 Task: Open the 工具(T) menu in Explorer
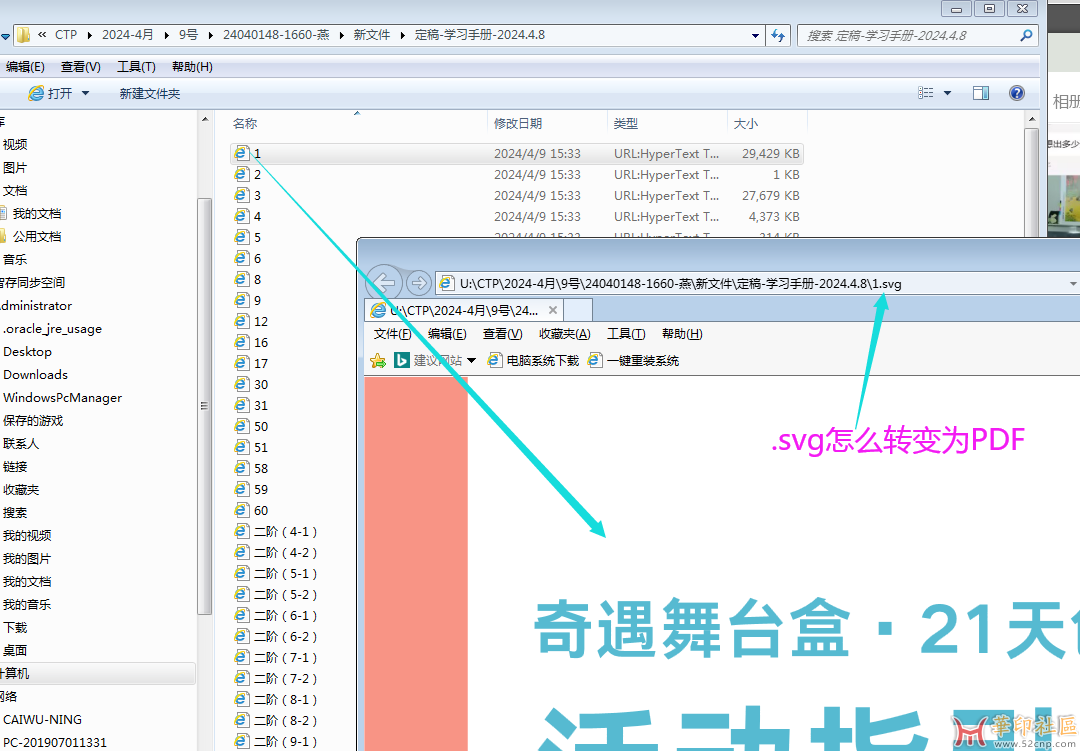(136, 67)
